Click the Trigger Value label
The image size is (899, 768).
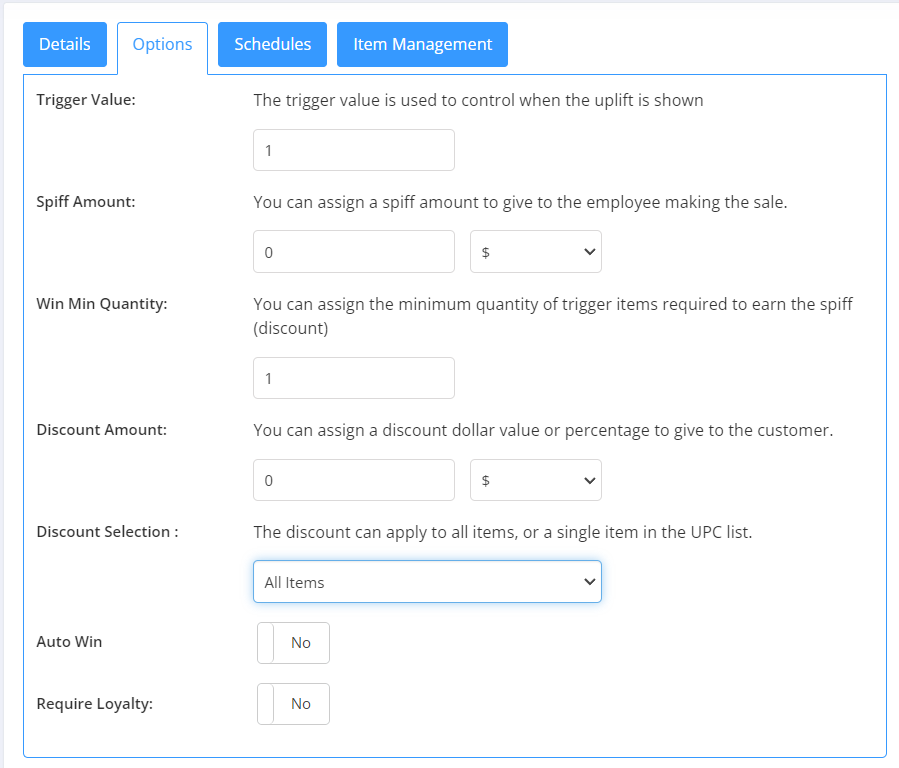click(86, 100)
